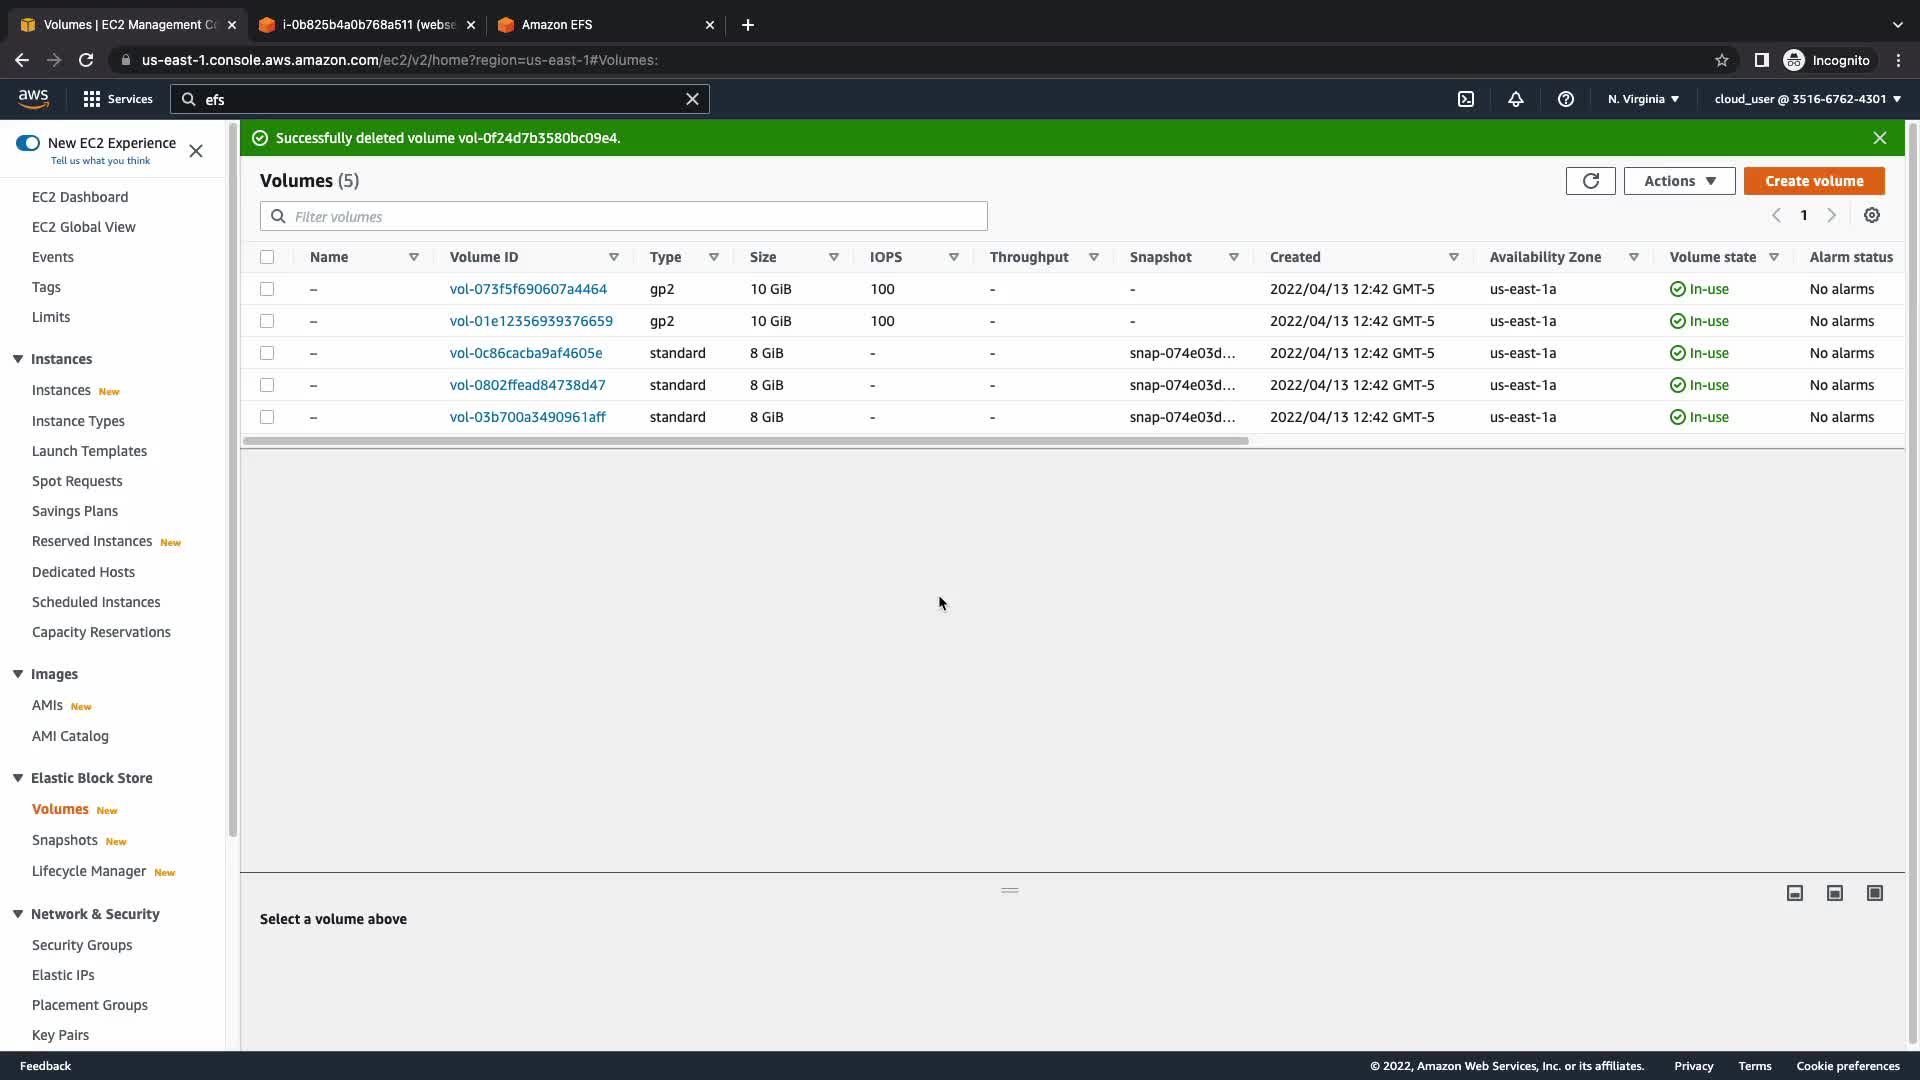Image resolution: width=1920 pixels, height=1080 pixels.
Task: Refresh the volumes list
Action: [x=1590, y=181]
